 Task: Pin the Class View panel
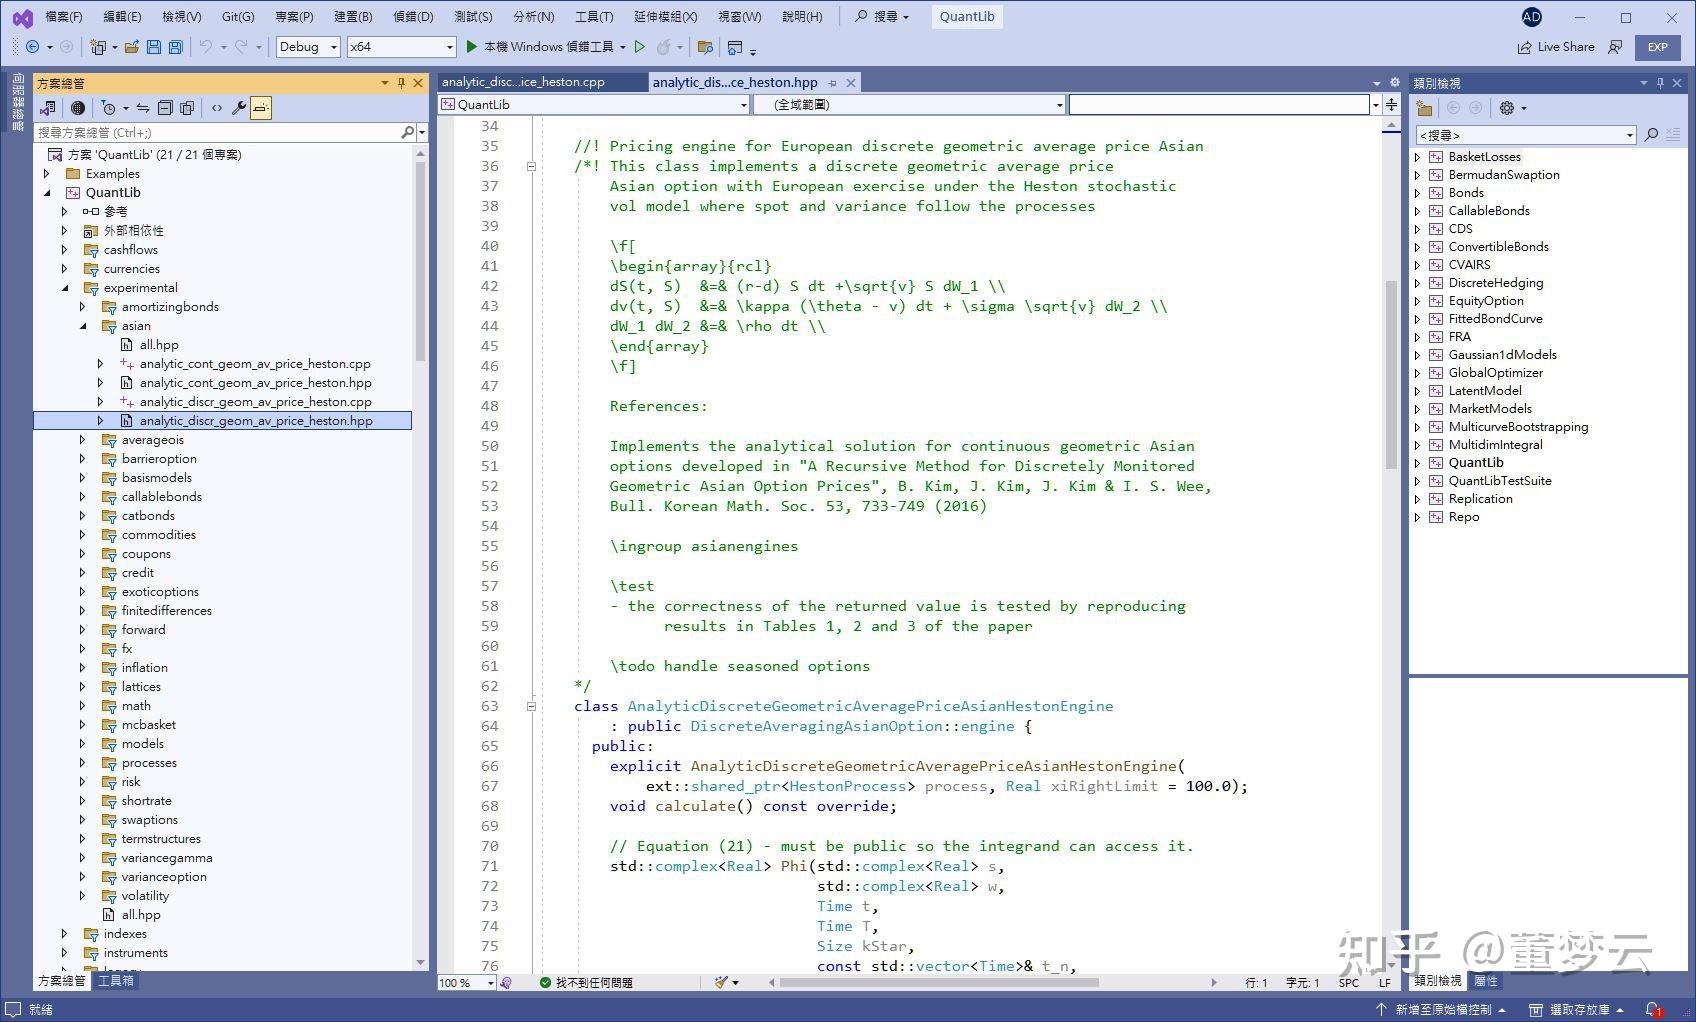pos(1660,83)
